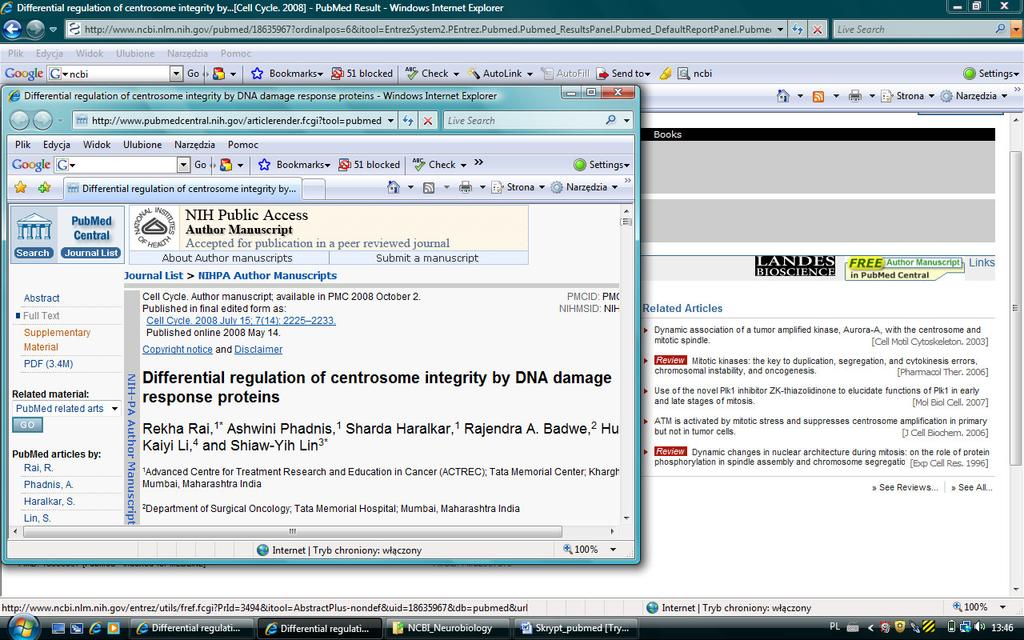1024x640 pixels.
Task: Click horizontal scrollbar in PubMed Central window
Action: click(293, 532)
